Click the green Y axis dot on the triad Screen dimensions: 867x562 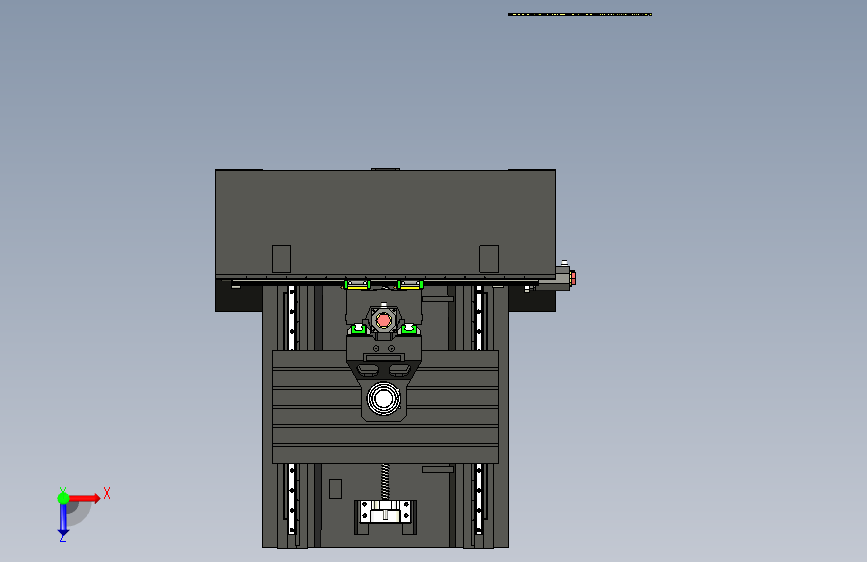tap(63, 498)
